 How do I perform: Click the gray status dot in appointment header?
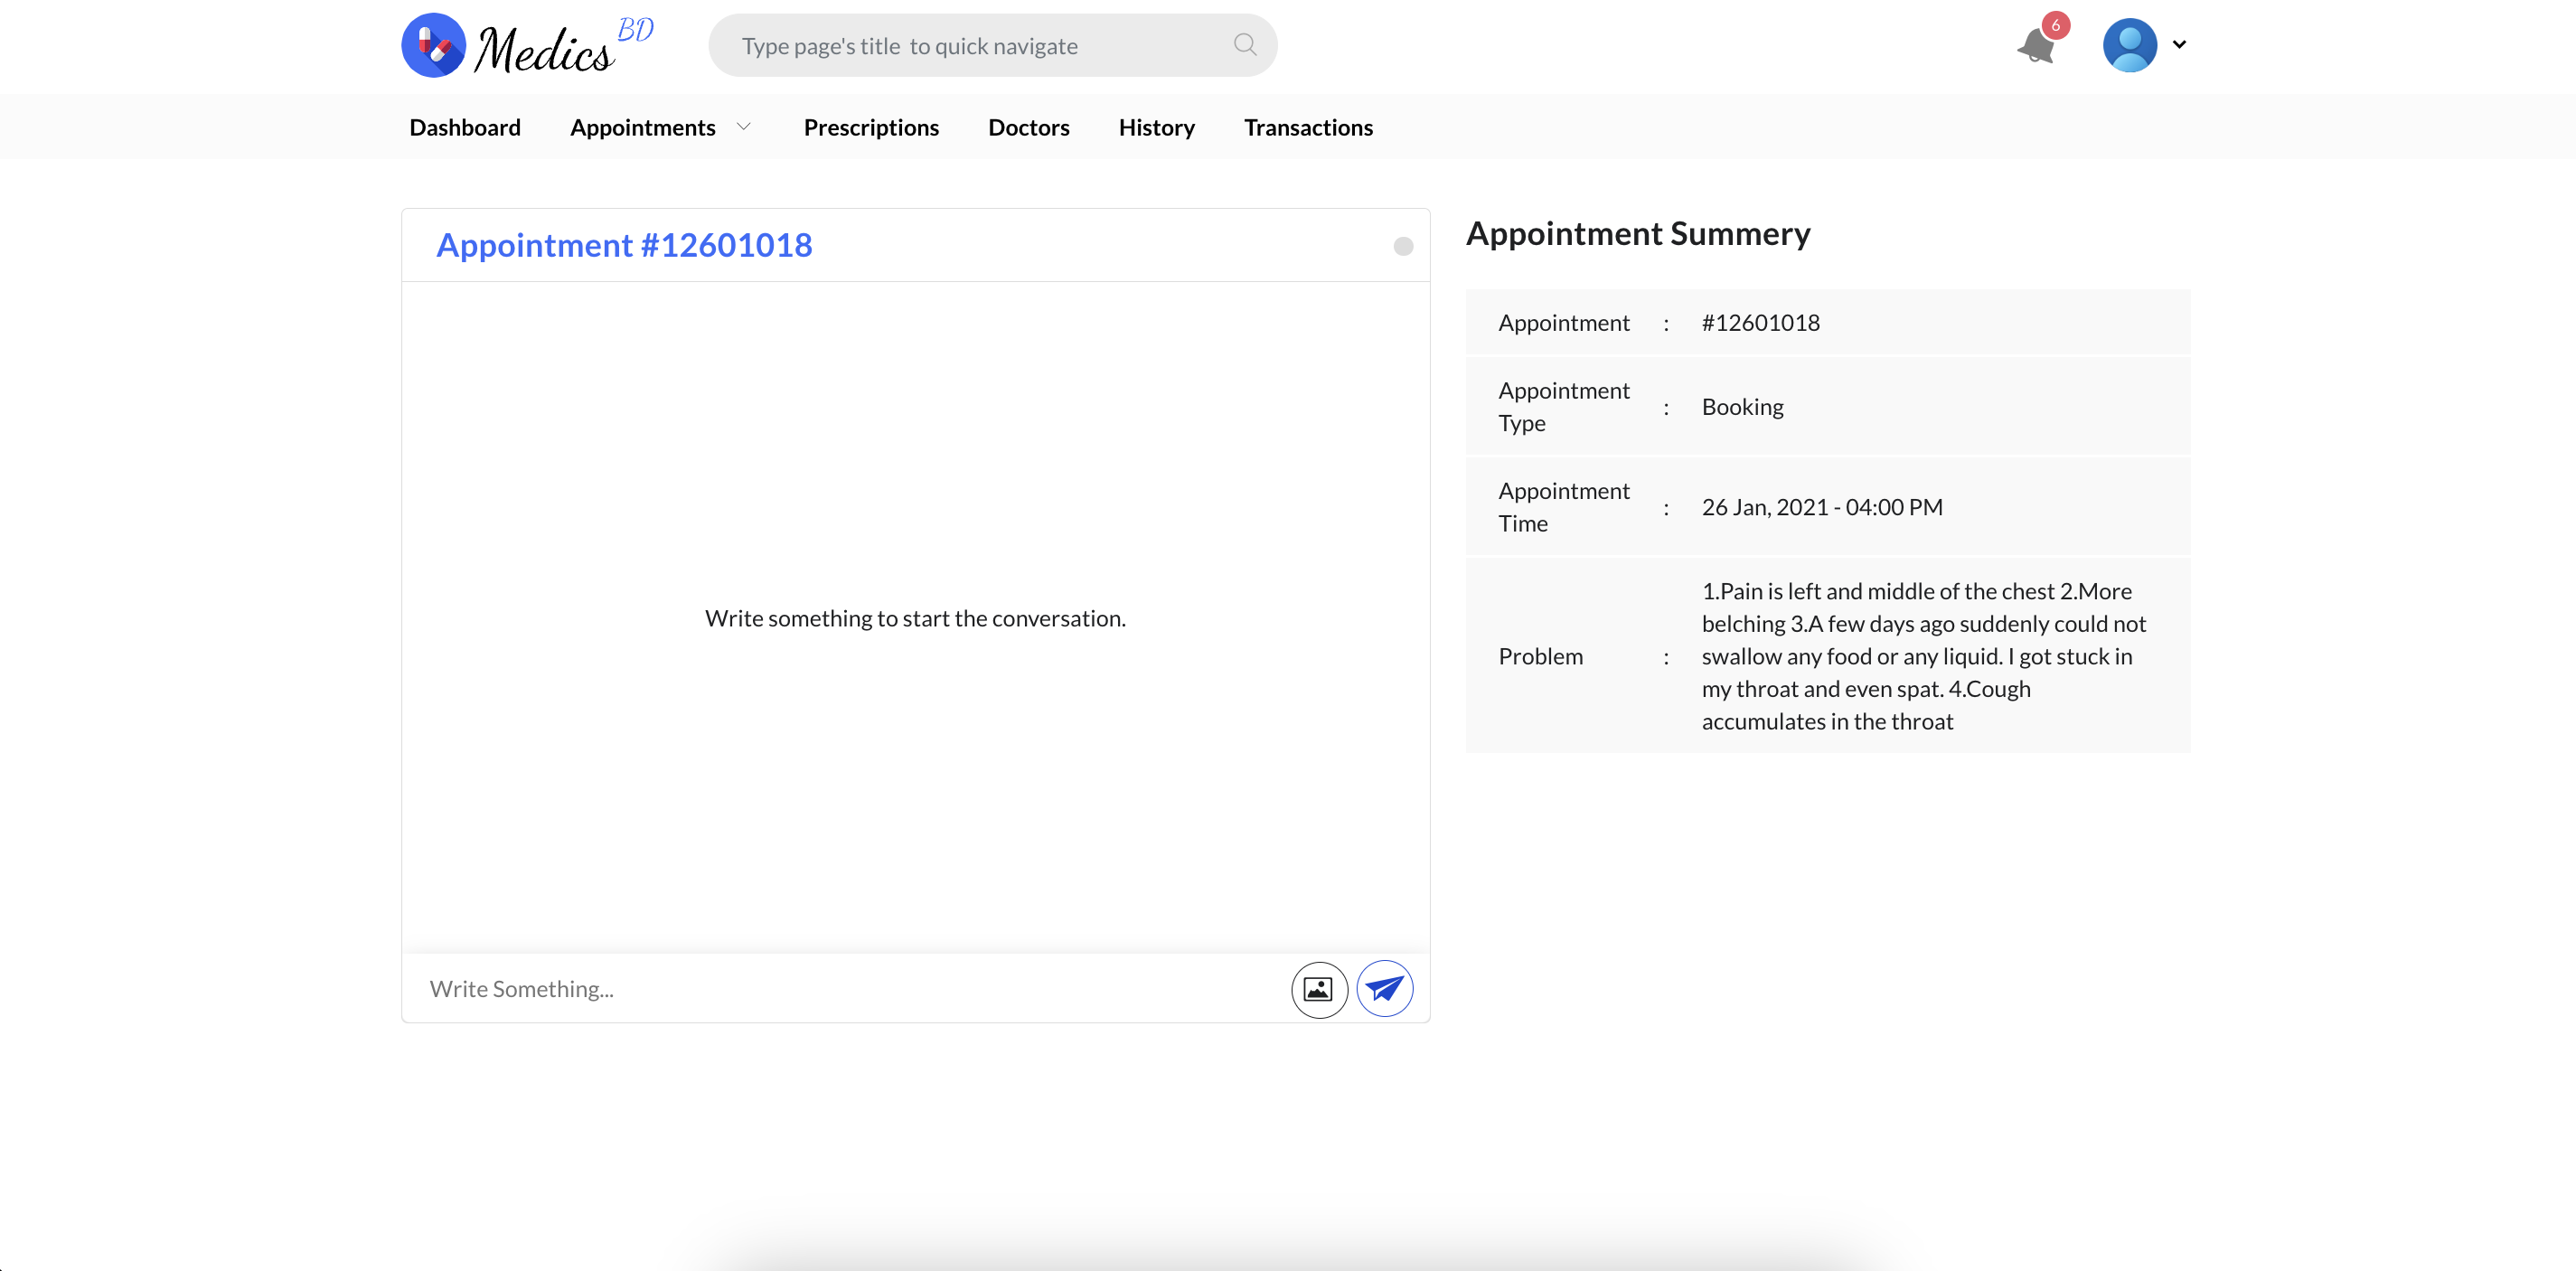pos(1403,246)
